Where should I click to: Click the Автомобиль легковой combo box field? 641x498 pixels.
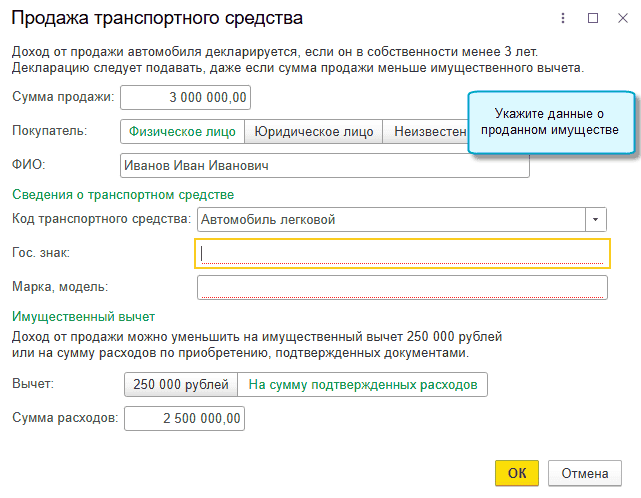[390, 219]
